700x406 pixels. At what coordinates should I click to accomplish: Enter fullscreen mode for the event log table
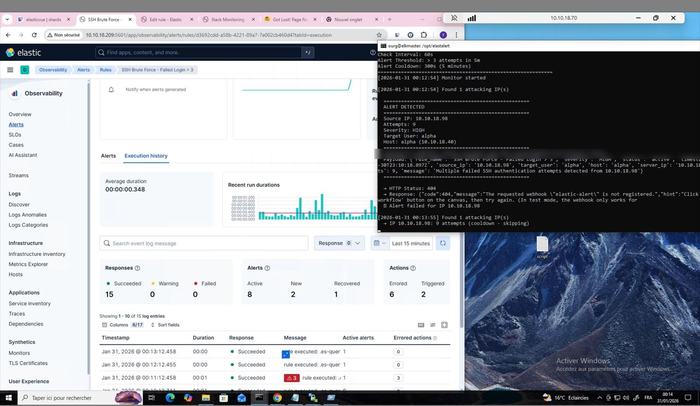(444, 325)
